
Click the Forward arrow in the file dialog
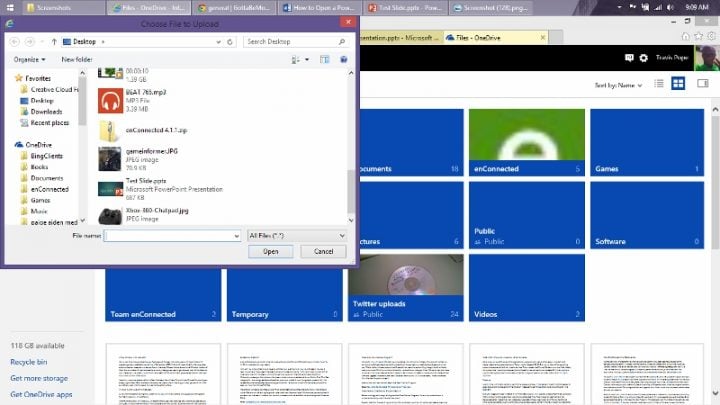pyautogui.click(x=30, y=42)
